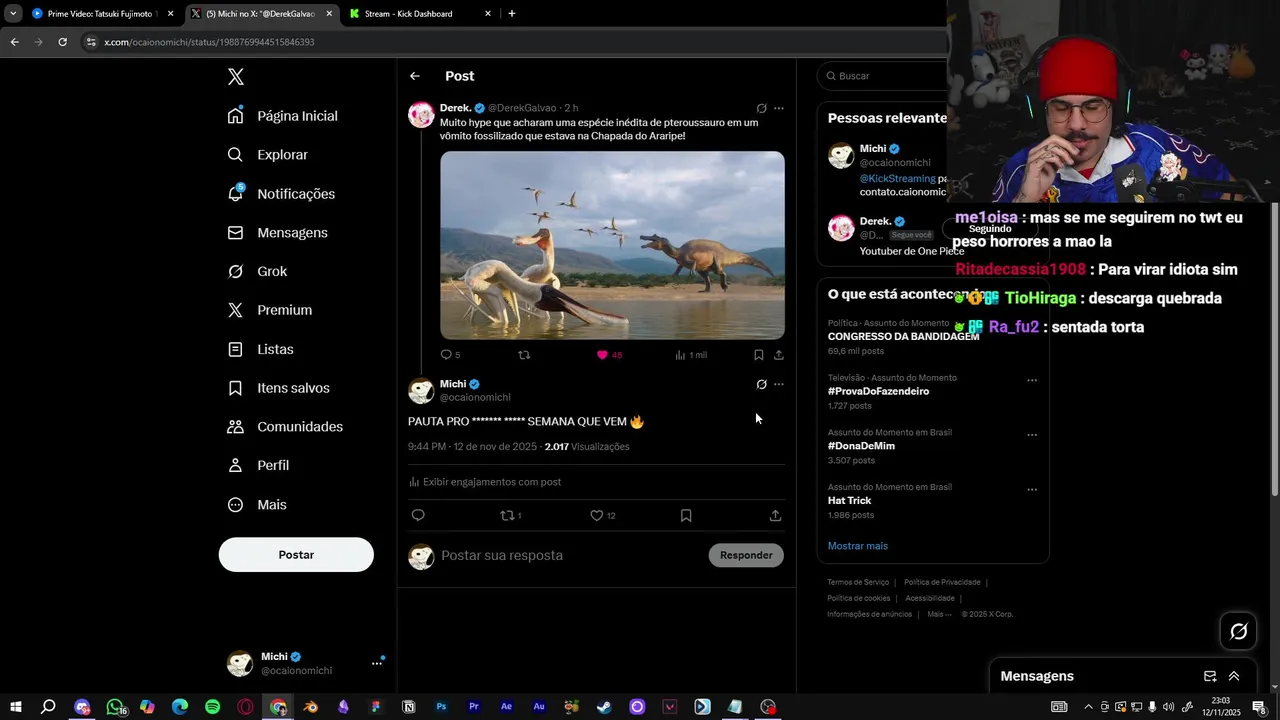The image size is (1280, 720).
Task: Open Termos de Serviço link
Action: pyautogui.click(x=858, y=582)
